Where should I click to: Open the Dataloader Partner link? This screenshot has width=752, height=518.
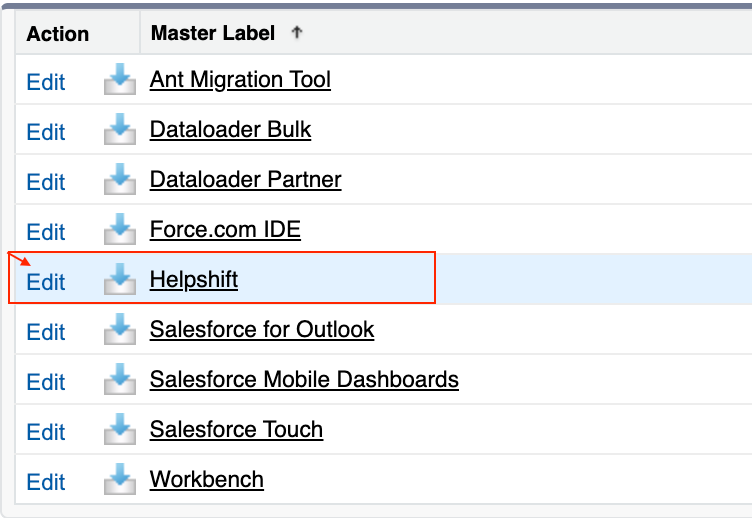(245, 179)
